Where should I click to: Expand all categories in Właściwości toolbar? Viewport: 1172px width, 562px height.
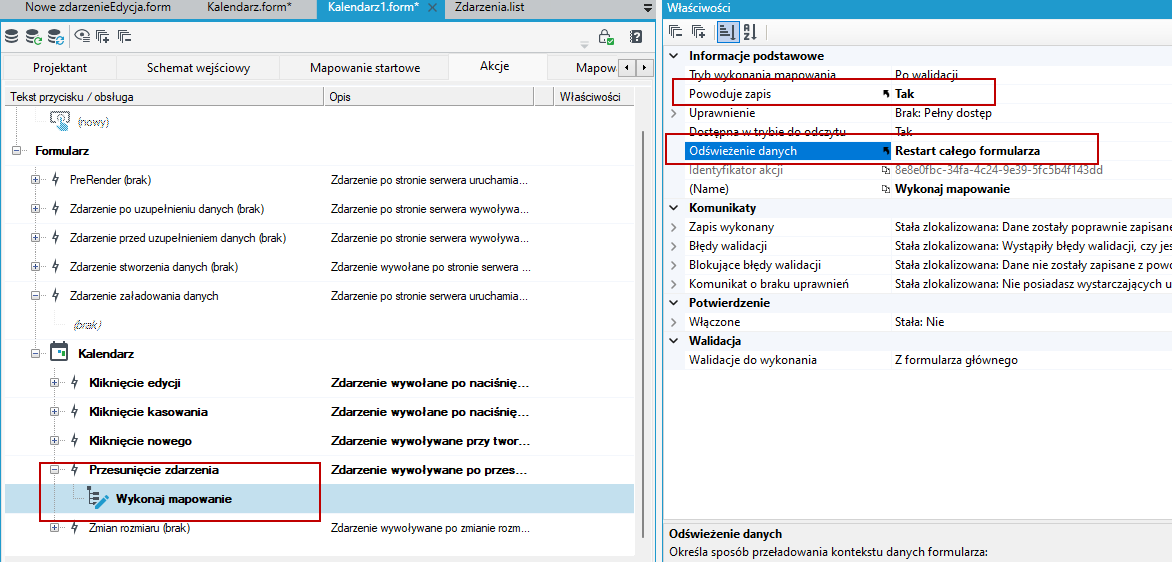[698, 31]
